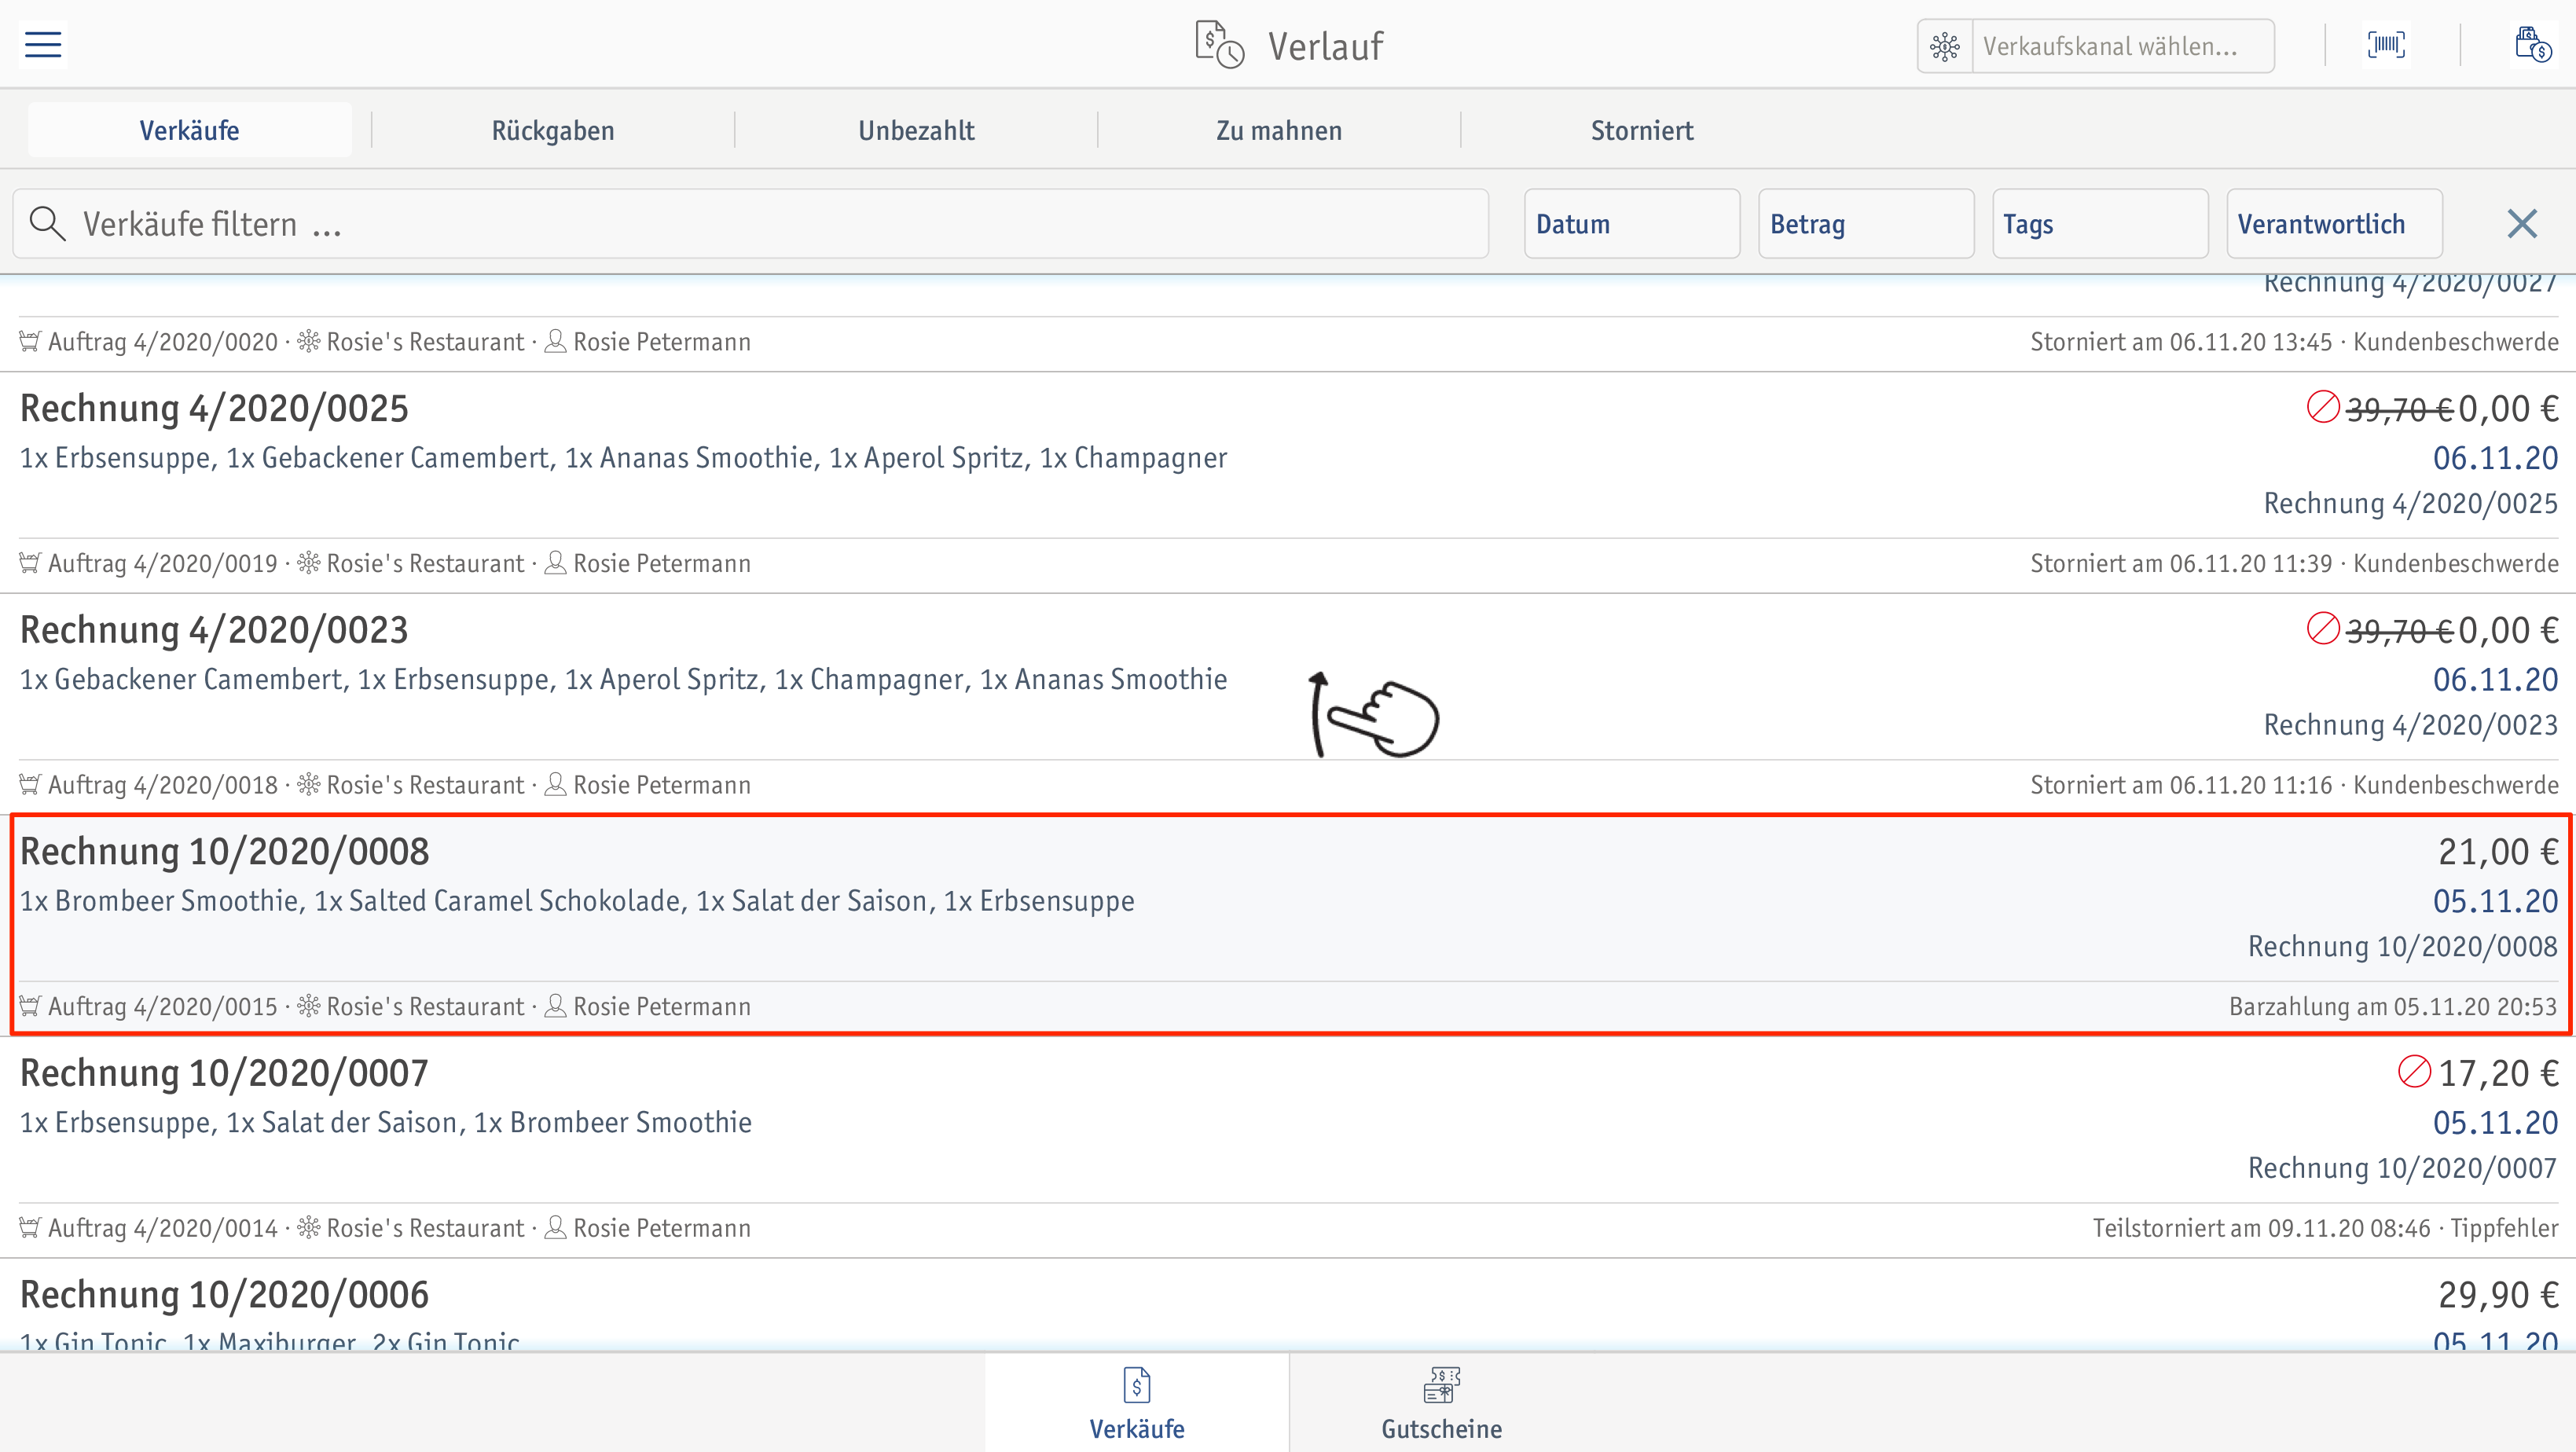Image resolution: width=2576 pixels, height=1452 pixels.
Task: Open the Datum filter dropdown
Action: click(x=1632, y=224)
